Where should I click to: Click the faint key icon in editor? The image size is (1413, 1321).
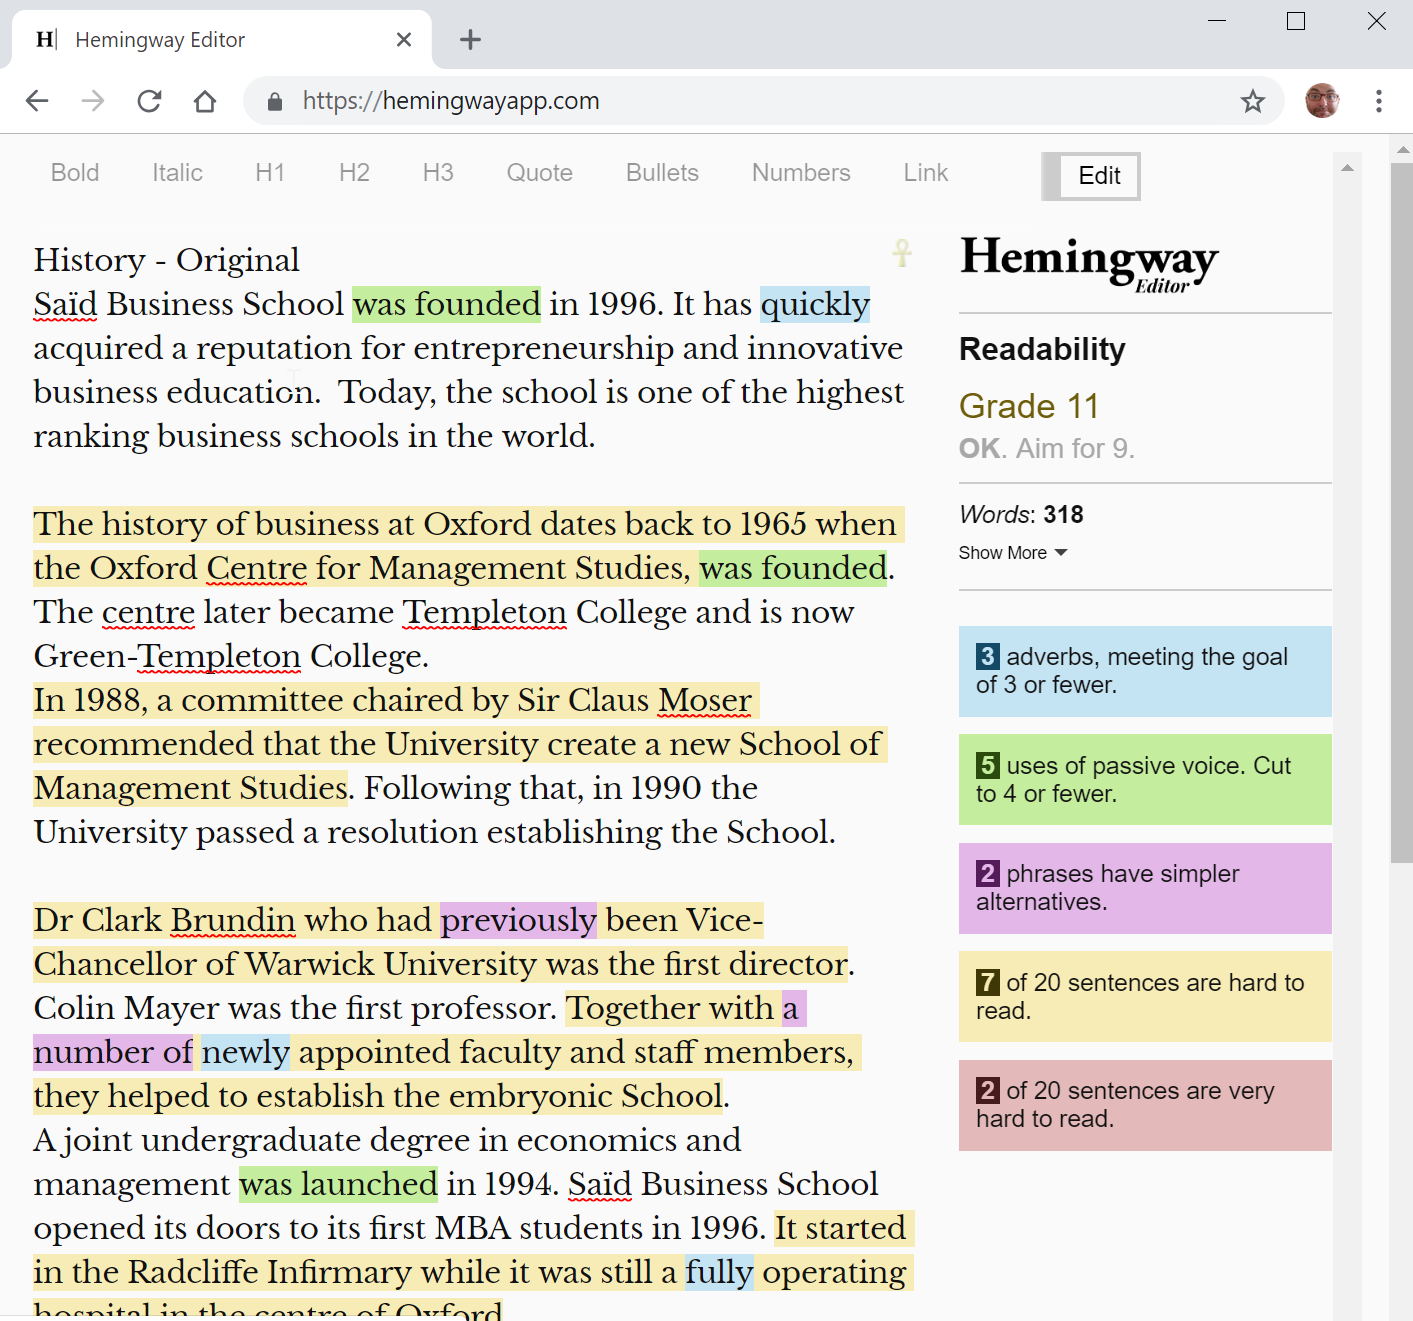[902, 253]
